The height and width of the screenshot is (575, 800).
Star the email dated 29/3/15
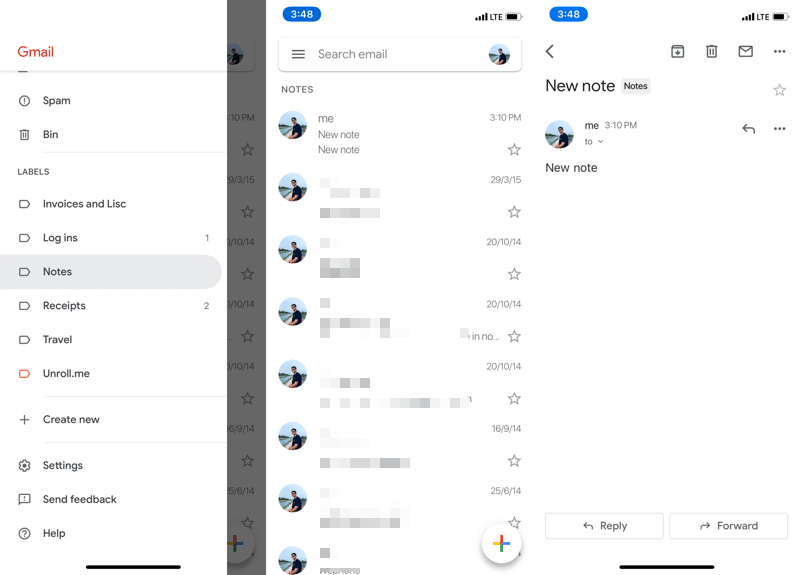tap(514, 212)
